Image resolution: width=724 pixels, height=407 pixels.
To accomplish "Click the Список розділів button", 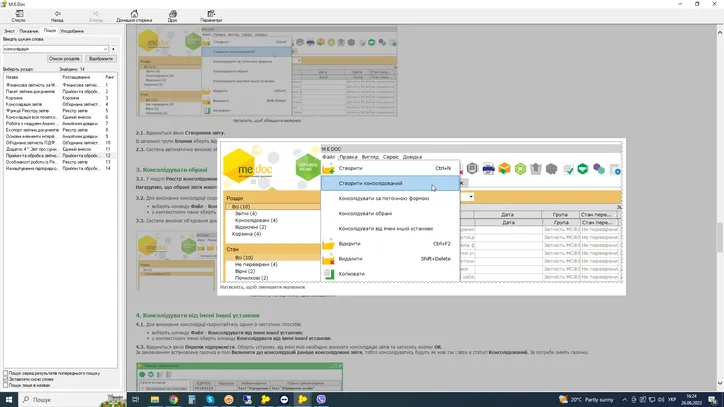I will pos(64,59).
